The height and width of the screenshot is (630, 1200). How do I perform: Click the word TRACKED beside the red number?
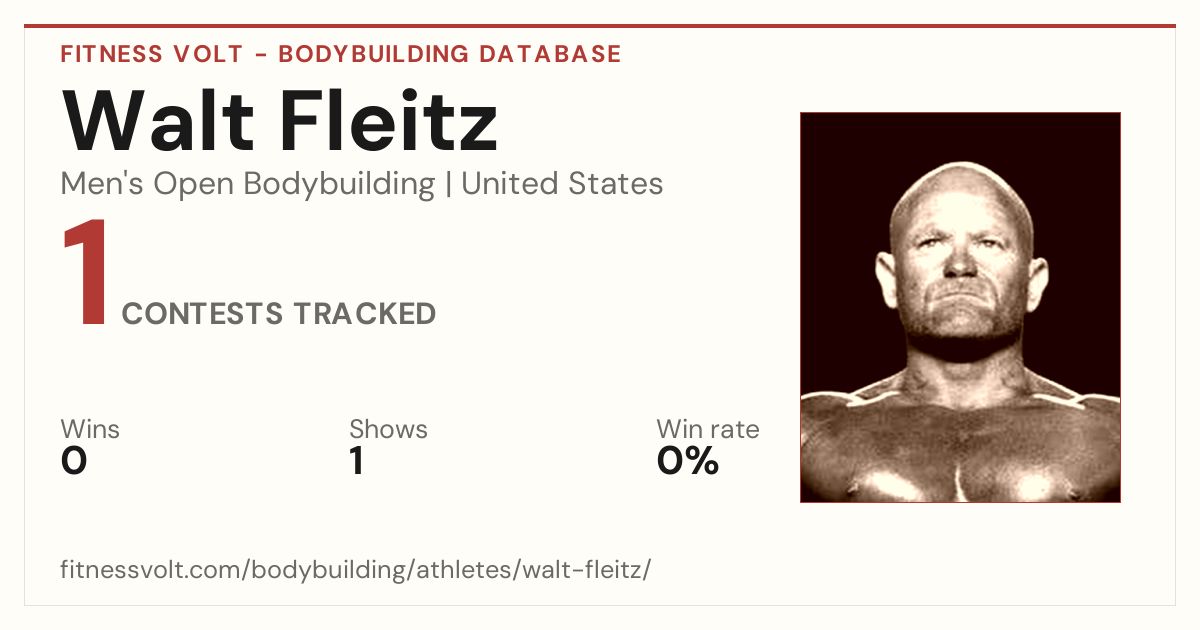[364, 314]
